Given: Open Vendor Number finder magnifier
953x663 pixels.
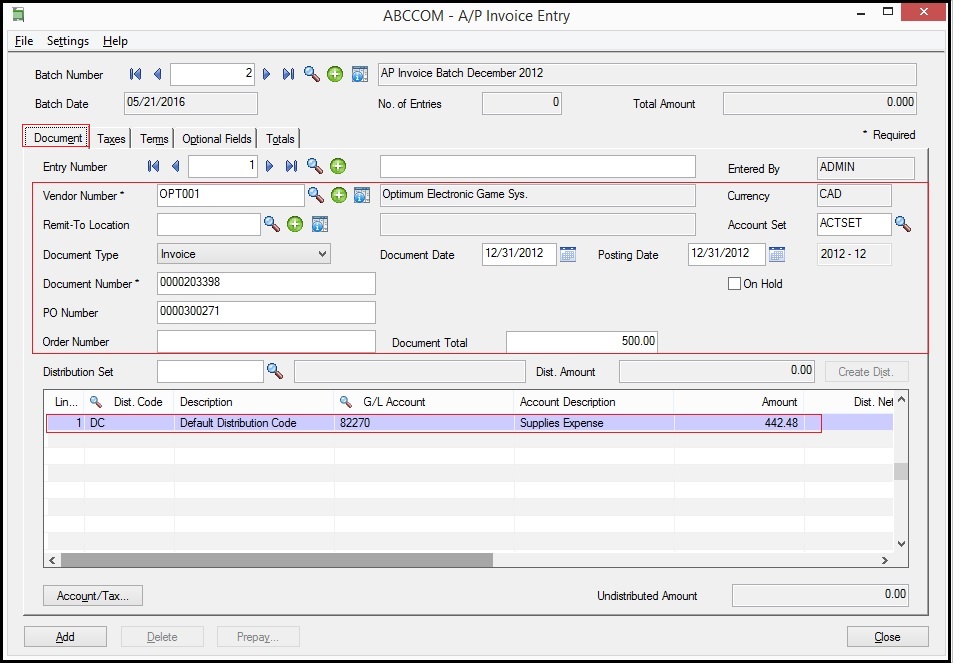Looking at the screenshot, I should coord(315,194).
